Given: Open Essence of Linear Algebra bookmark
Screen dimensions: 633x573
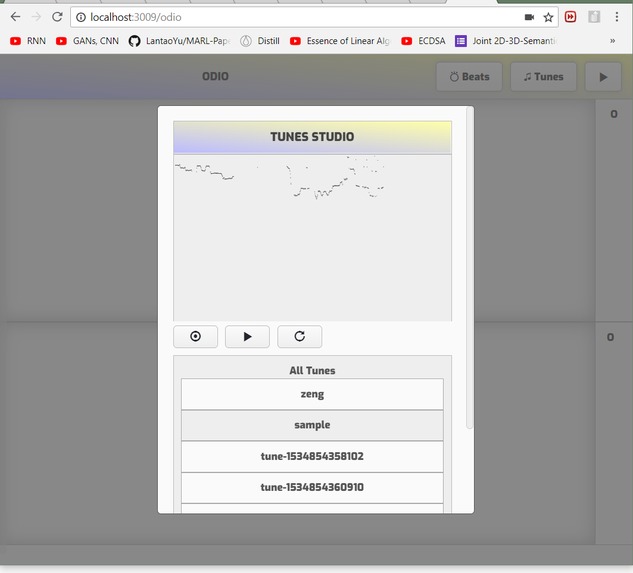Looking at the screenshot, I should [340, 41].
